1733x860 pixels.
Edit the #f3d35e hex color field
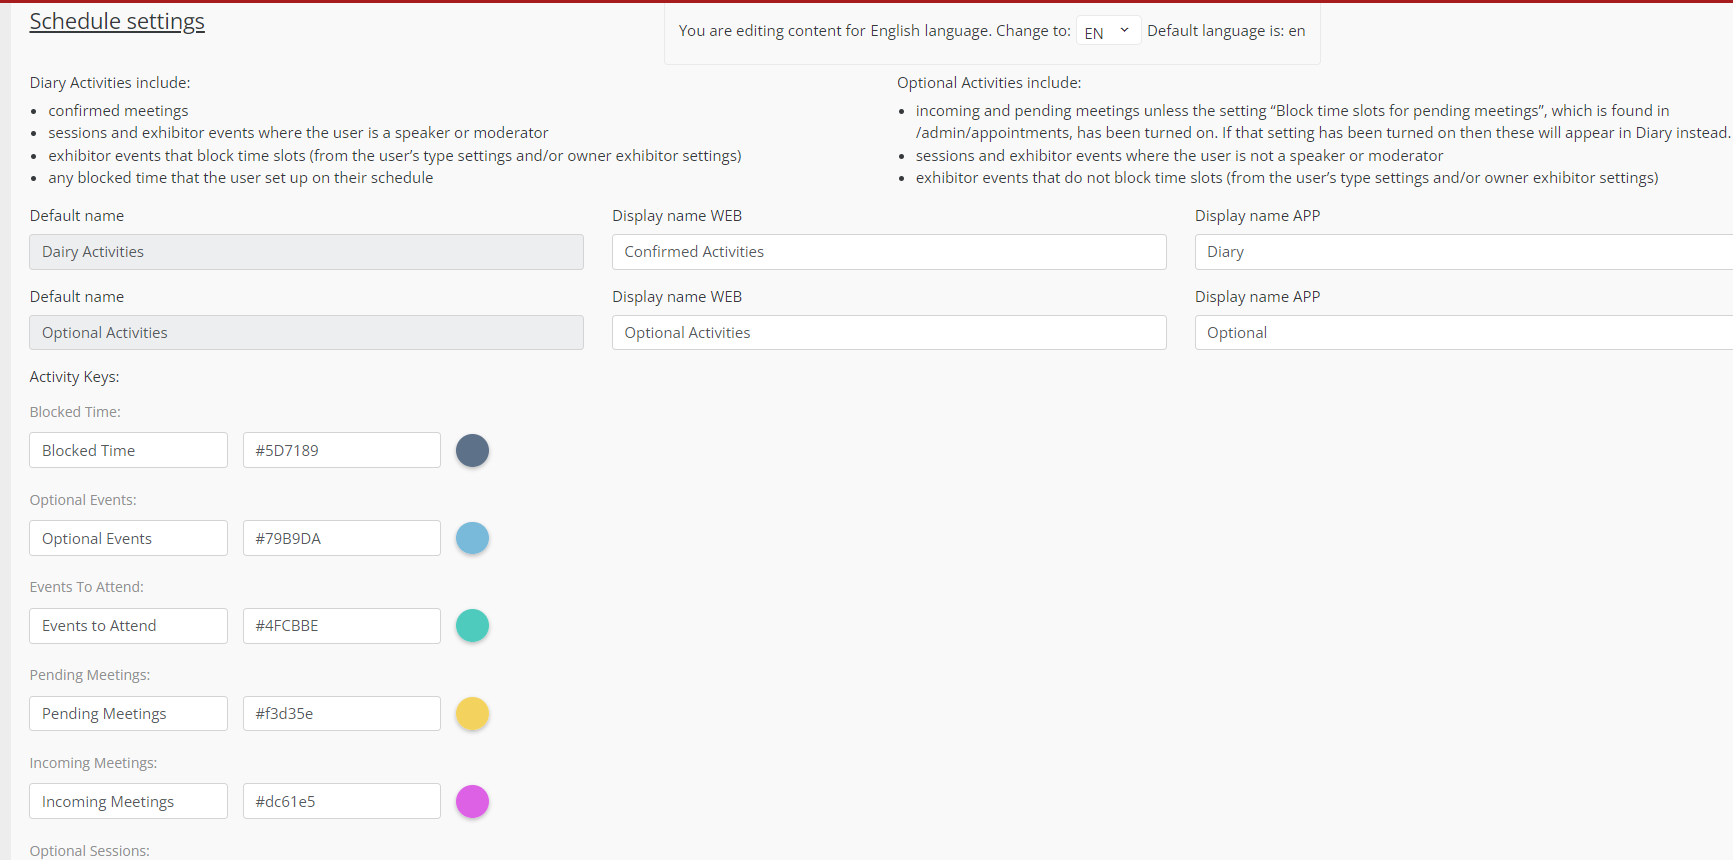pyautogui.click(x=341, y=714)
